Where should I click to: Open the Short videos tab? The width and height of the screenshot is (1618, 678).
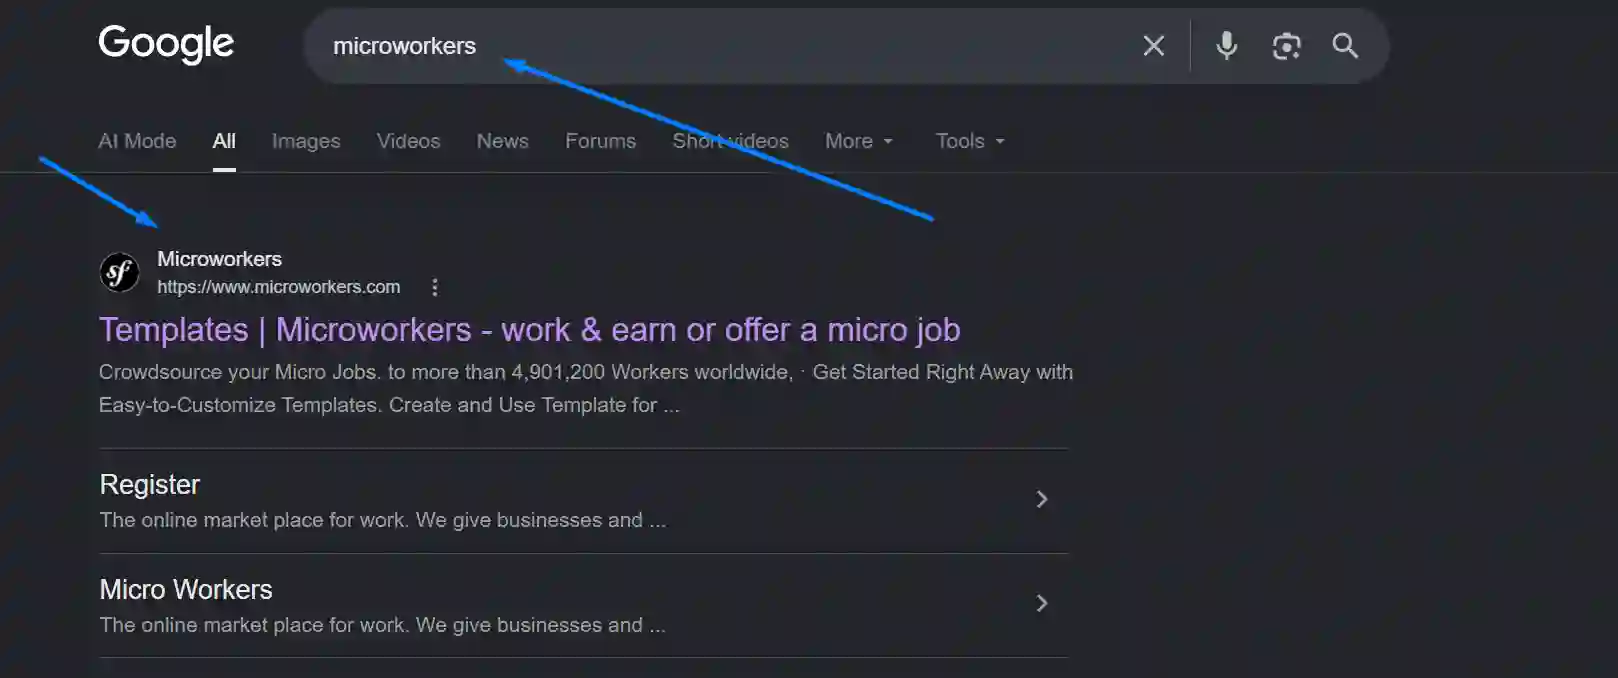[x=730, y=141]
